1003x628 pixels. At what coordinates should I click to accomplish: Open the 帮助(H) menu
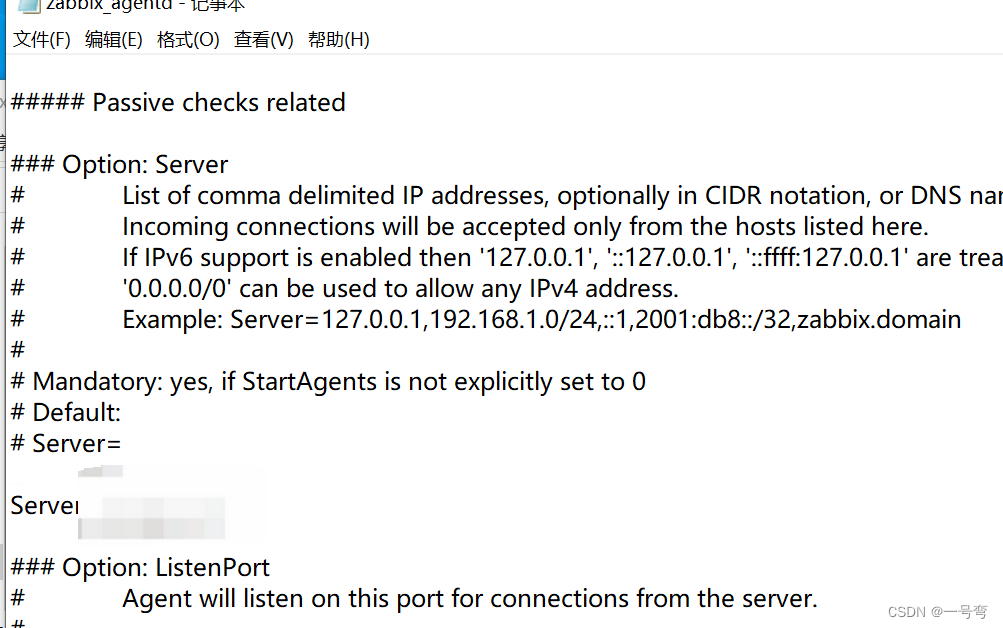tap(338, 40)
